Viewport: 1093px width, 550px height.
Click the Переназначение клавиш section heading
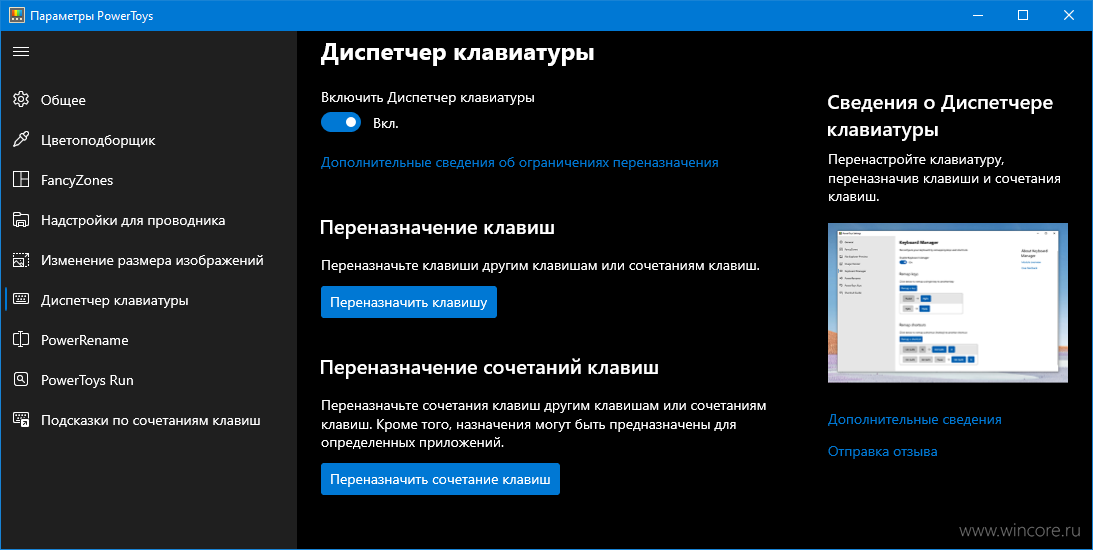click(x=437, y=227)
